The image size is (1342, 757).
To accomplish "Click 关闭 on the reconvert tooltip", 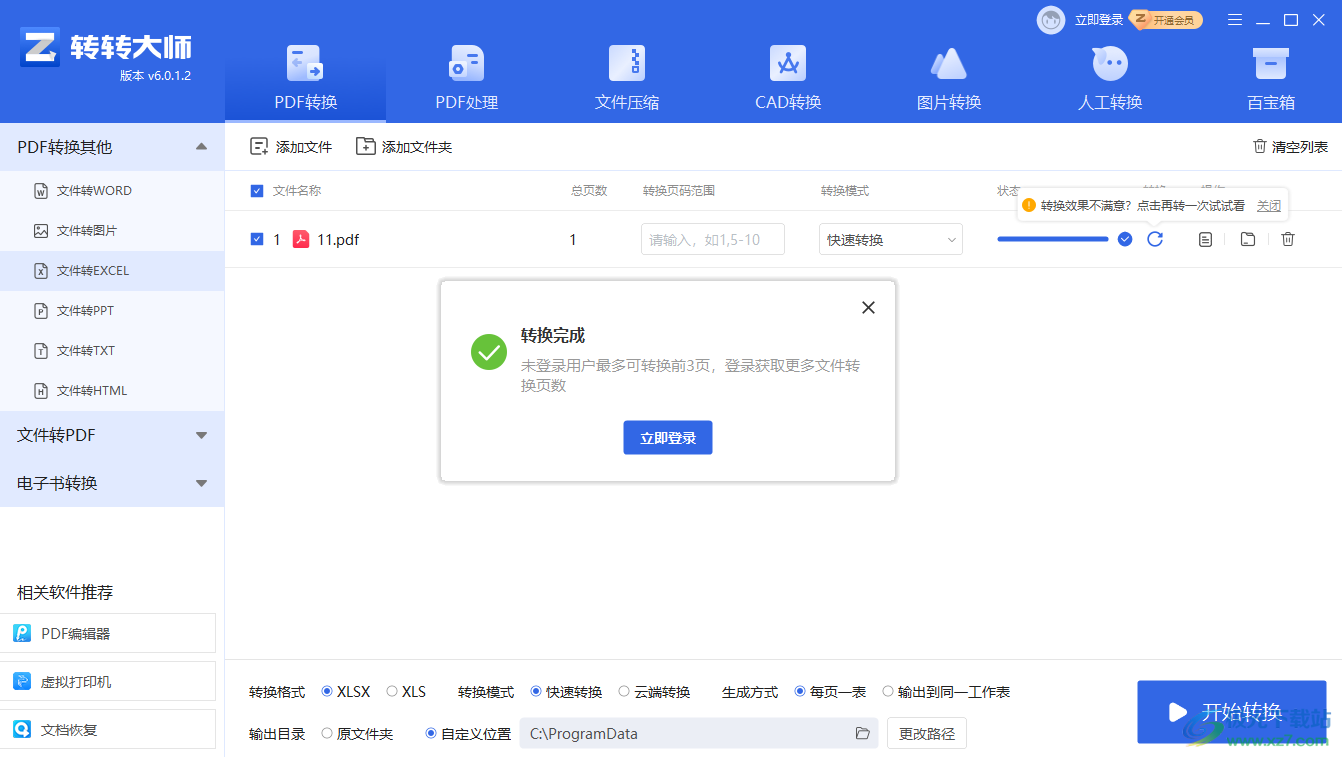I will (x=1269, y=205).
